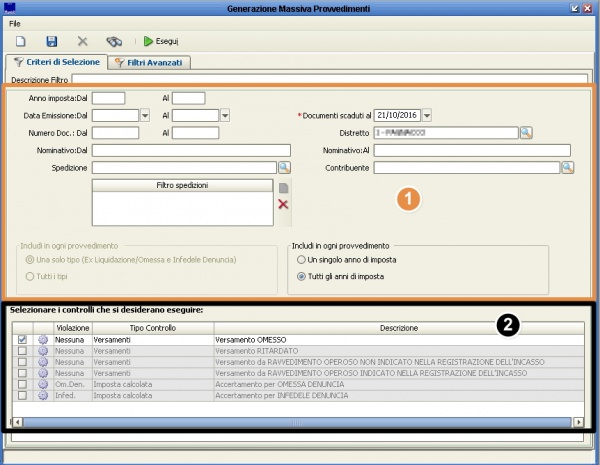The width and height of the screenshot is (600, 465).
Task: Uncheck the Versamento OMESSO control checkbox
Action: click(x=22, y=341)
